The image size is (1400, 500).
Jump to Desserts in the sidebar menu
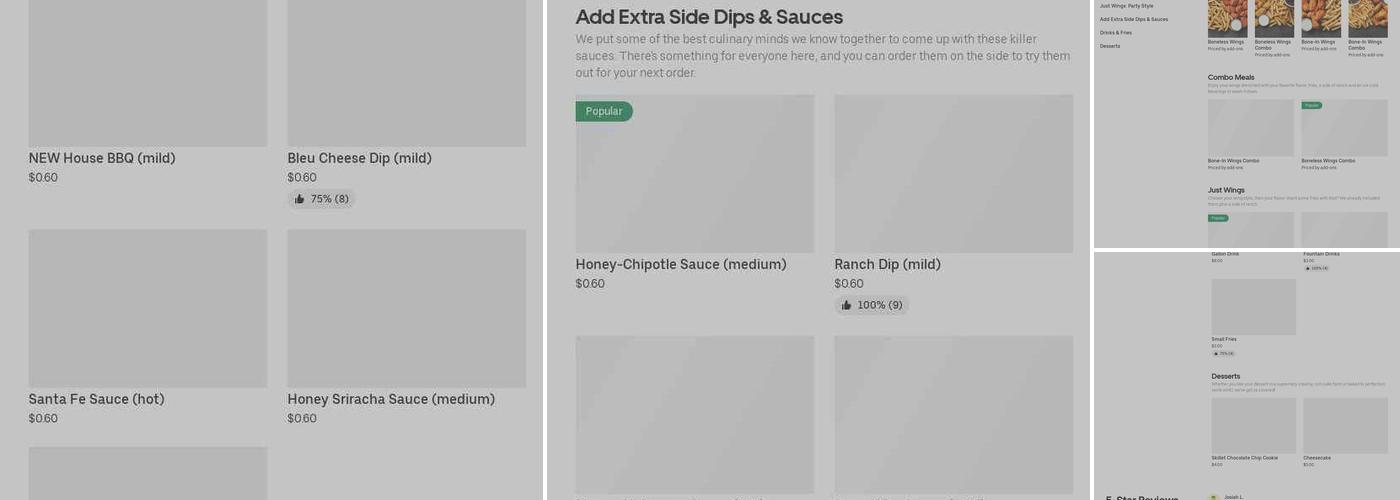click(x=1110, y=46)
